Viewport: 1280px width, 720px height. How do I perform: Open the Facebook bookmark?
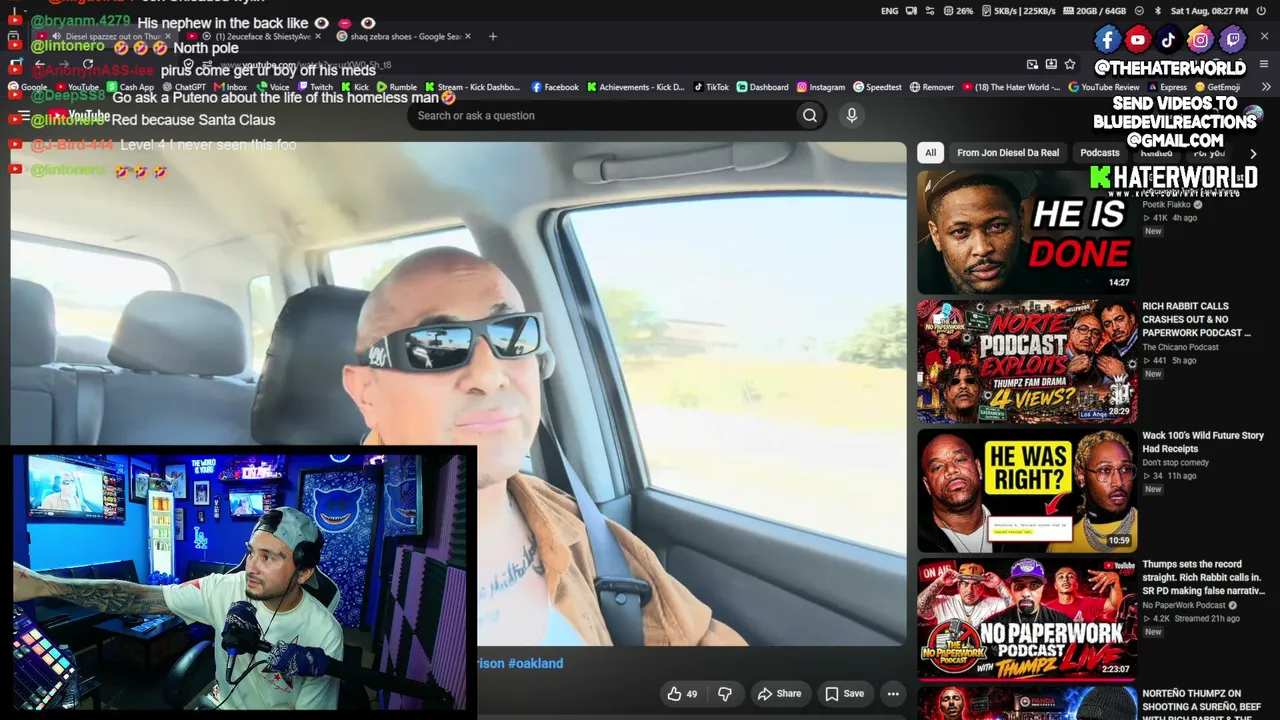555,87
